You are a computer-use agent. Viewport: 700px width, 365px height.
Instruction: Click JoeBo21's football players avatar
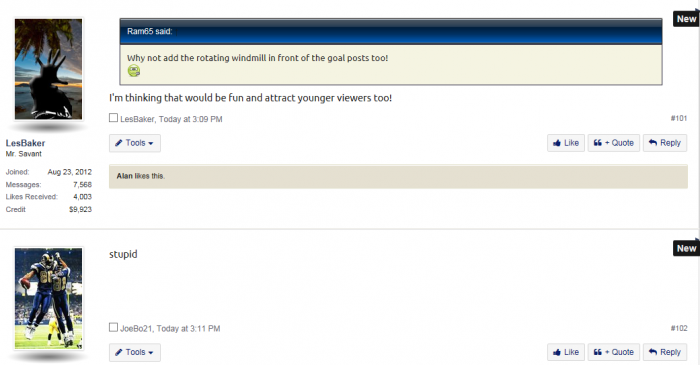click(x=48, y=299)
